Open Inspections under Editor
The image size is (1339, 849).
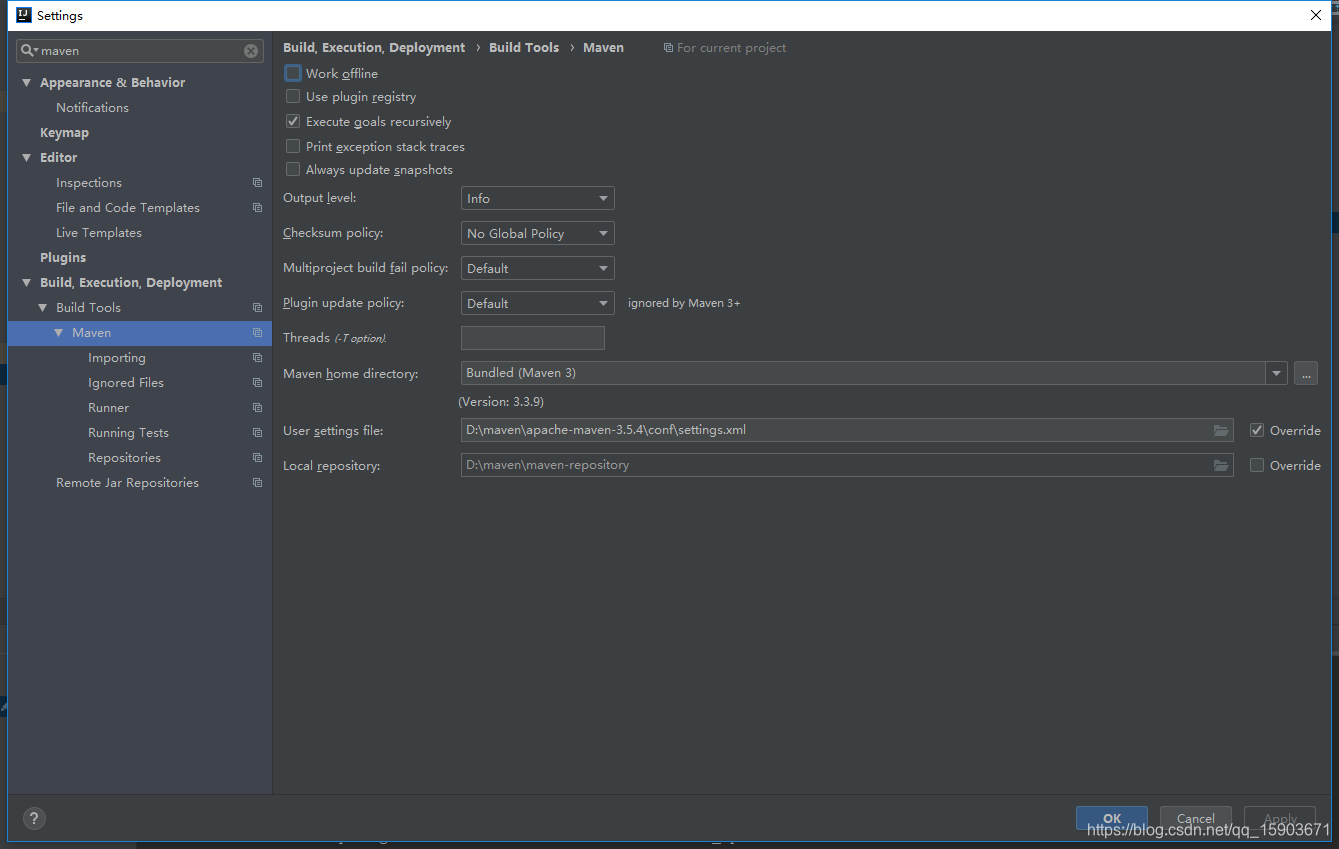click(89, 183)
